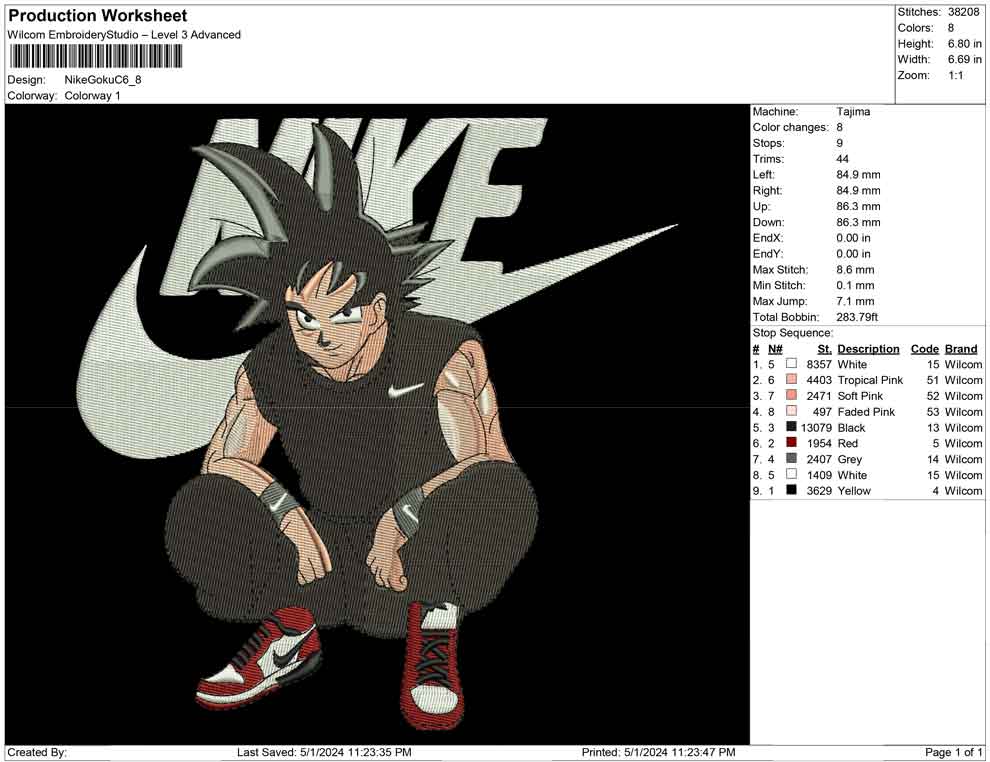Click the Trims value '44'

point(842,158)
